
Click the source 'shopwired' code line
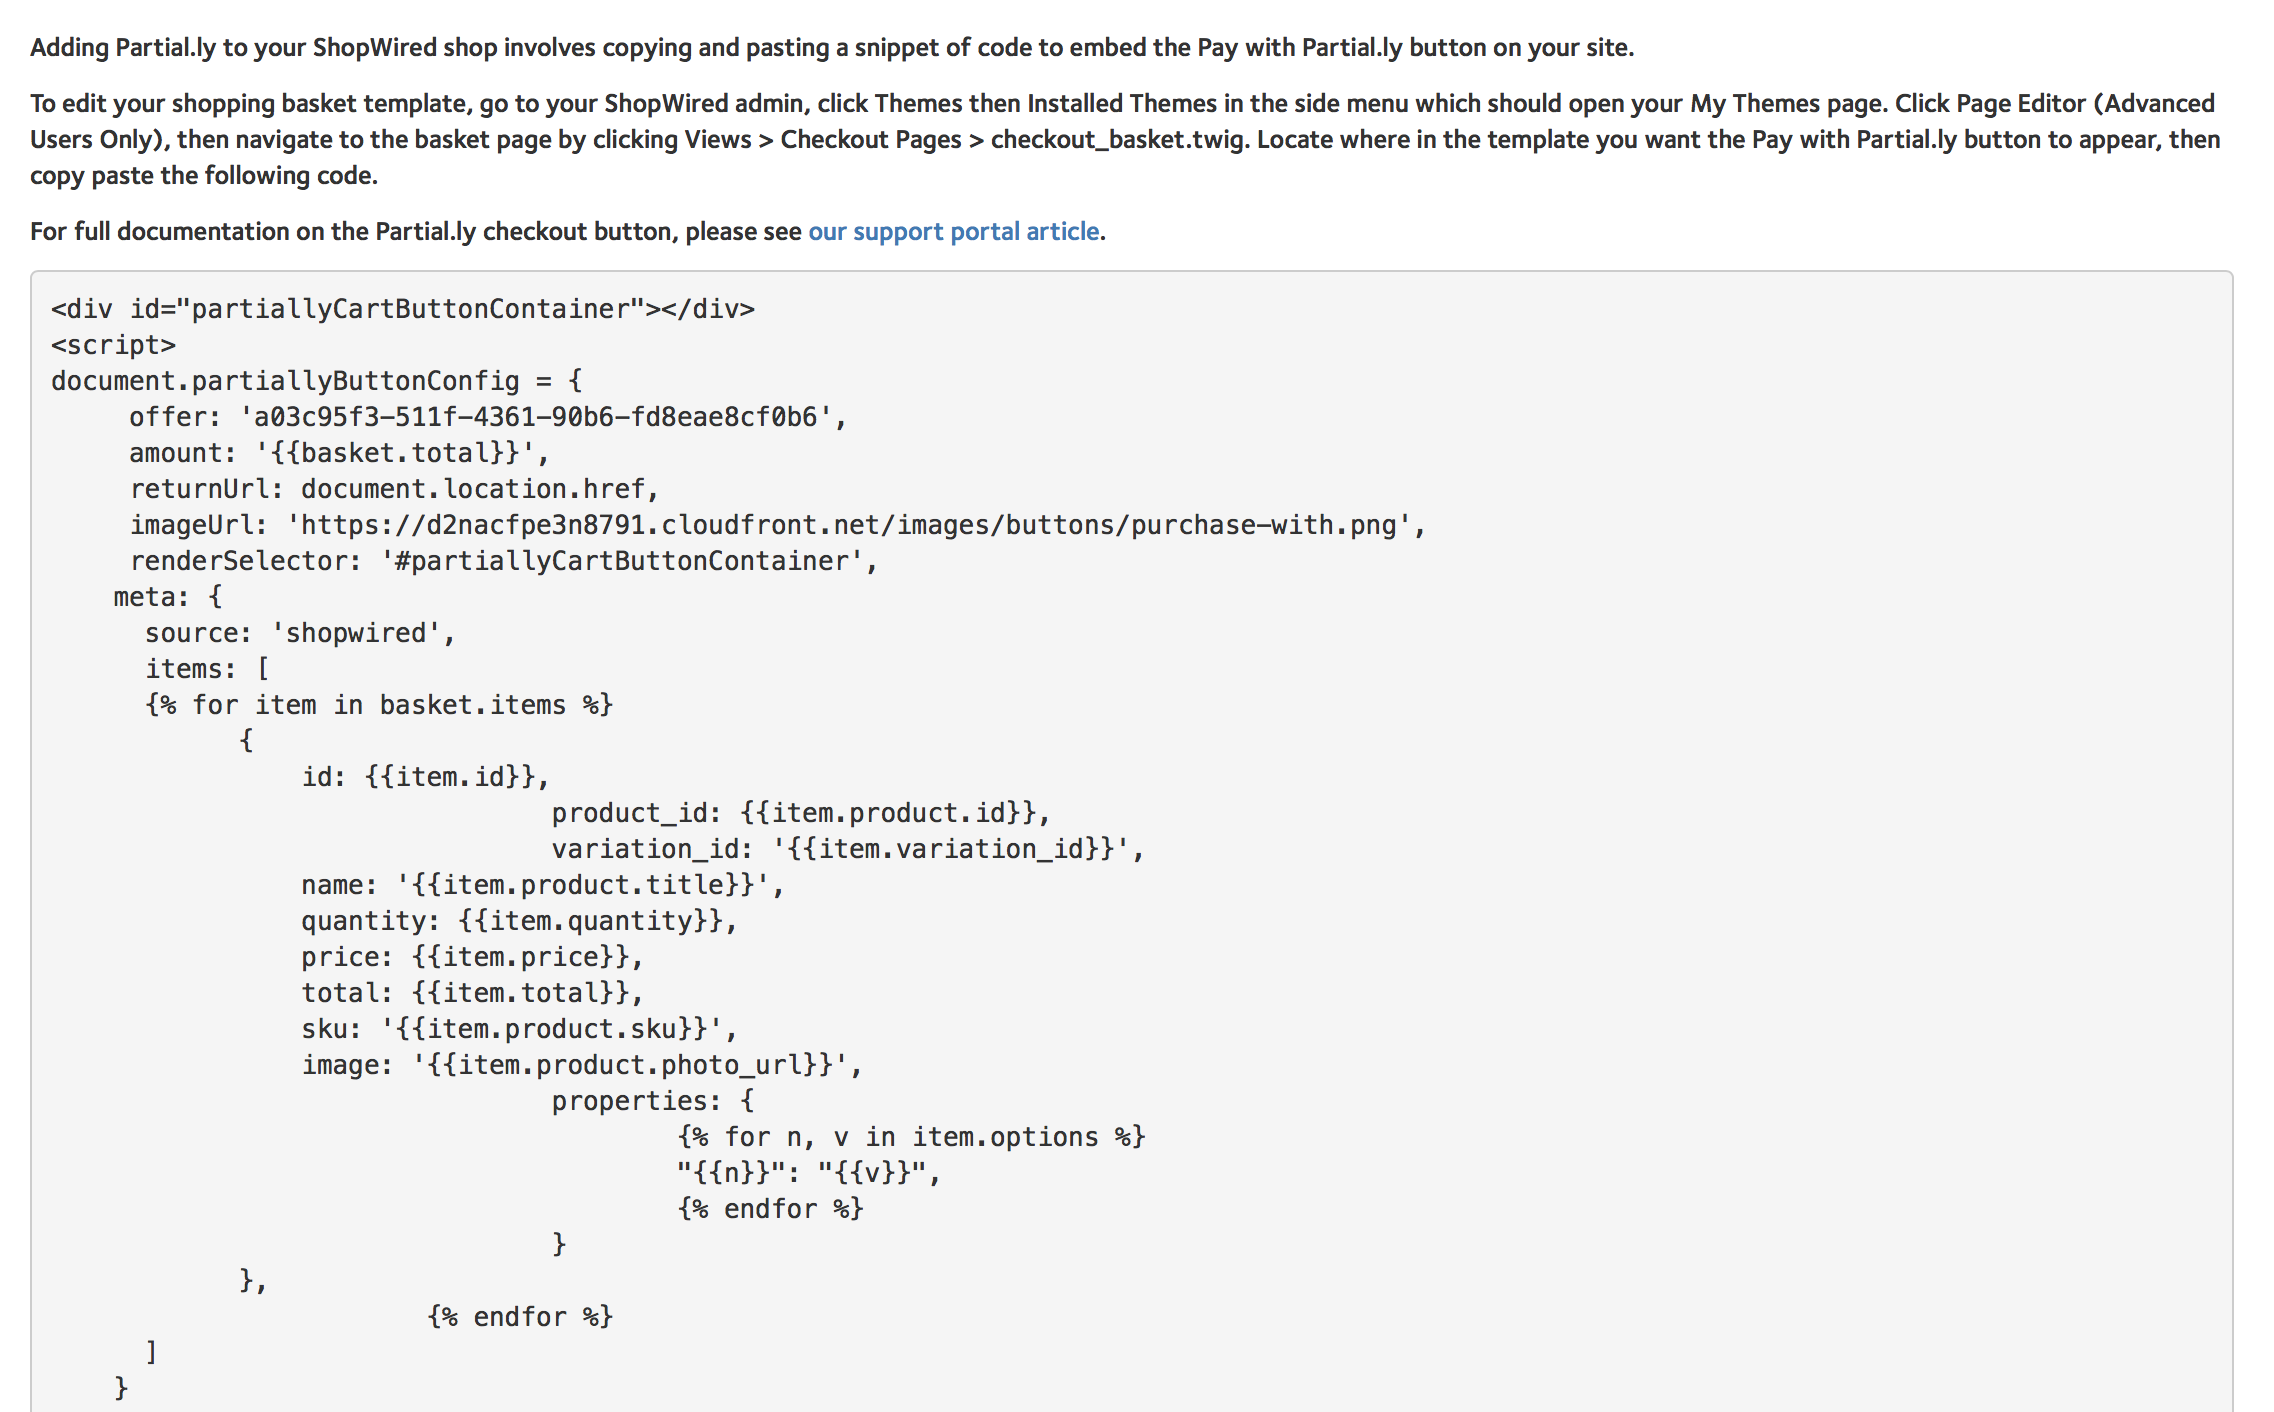pos(300,633)
